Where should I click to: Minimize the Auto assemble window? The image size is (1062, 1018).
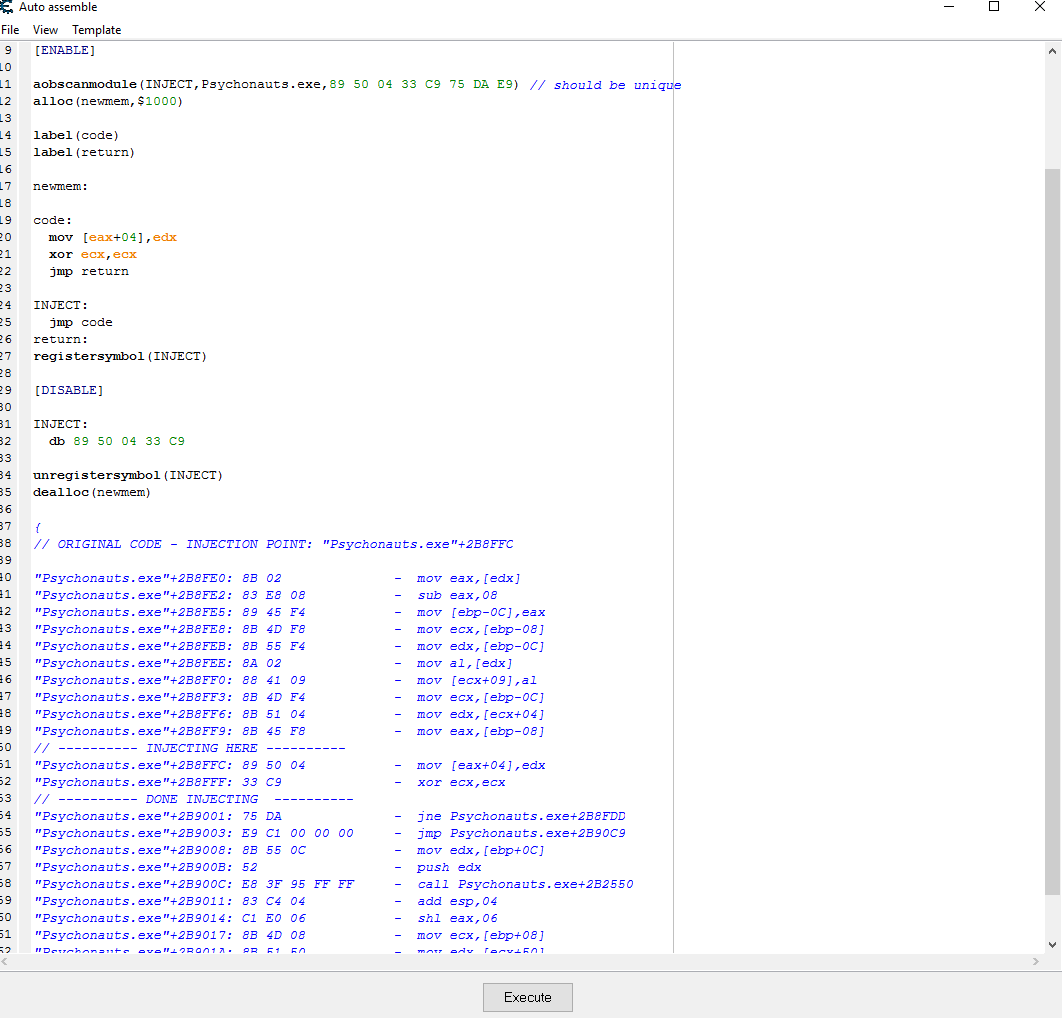[x=948, y=7]
